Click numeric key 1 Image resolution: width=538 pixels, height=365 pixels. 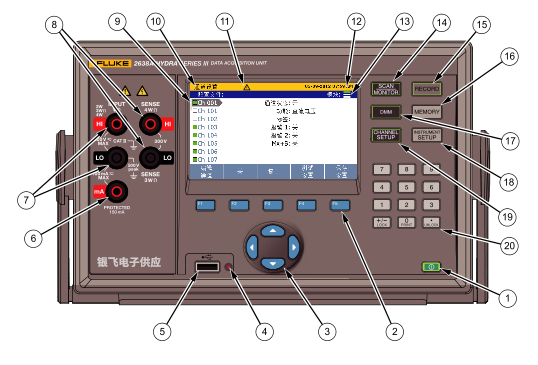click(382, 205)
